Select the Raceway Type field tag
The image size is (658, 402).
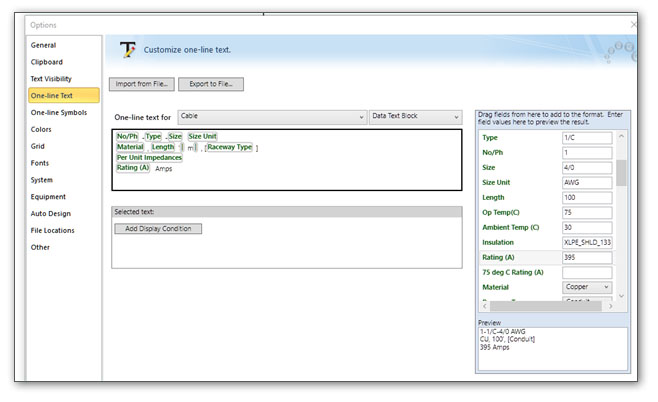[x=229, y=147]
